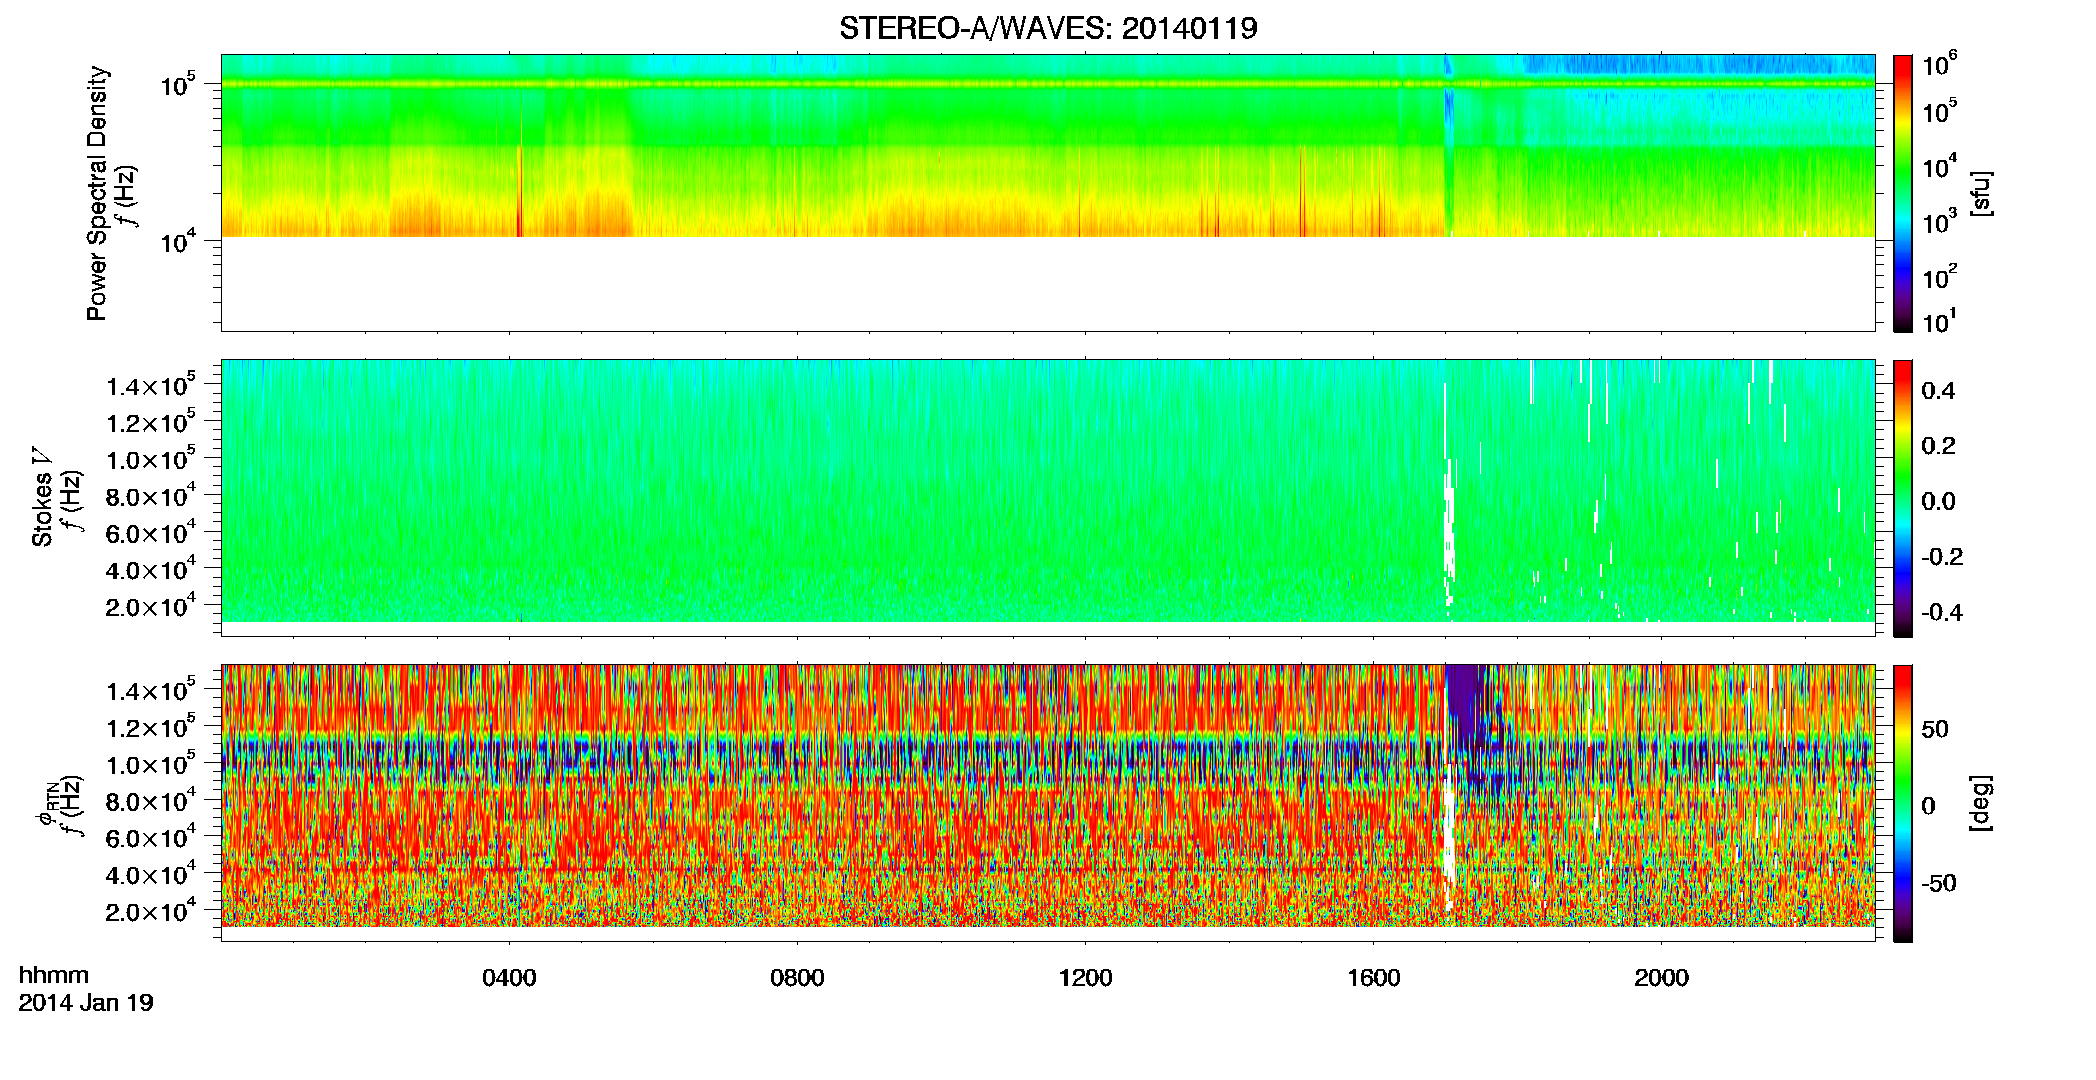Click the blank white area below 10^4 Hz
Viewport: 2096px width, 1080px height.
1048,284
